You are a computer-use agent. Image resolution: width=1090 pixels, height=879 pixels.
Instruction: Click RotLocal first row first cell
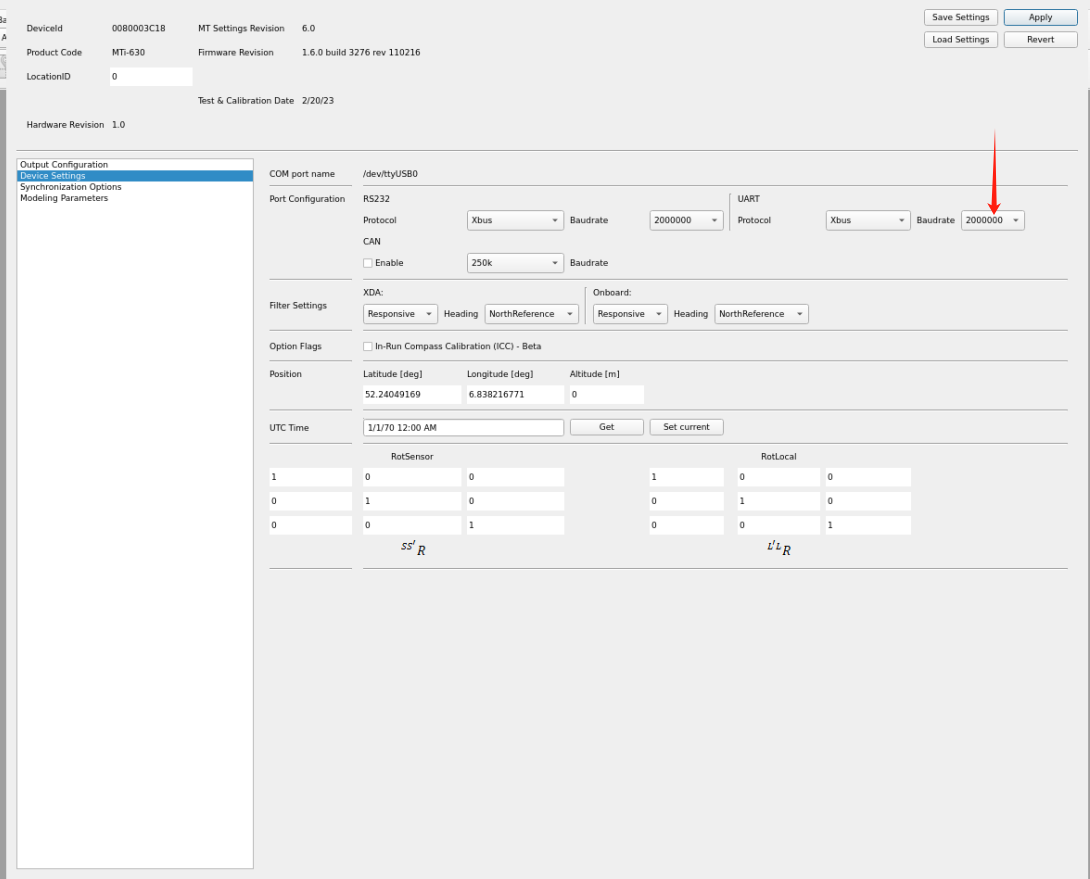686,477
